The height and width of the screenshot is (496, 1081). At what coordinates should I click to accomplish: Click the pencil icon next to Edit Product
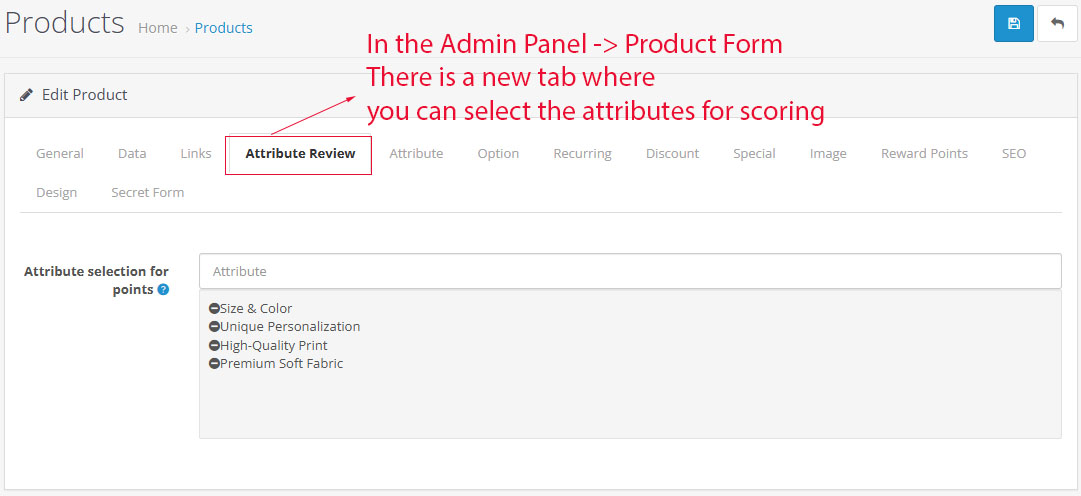click(x=27, y=95)
